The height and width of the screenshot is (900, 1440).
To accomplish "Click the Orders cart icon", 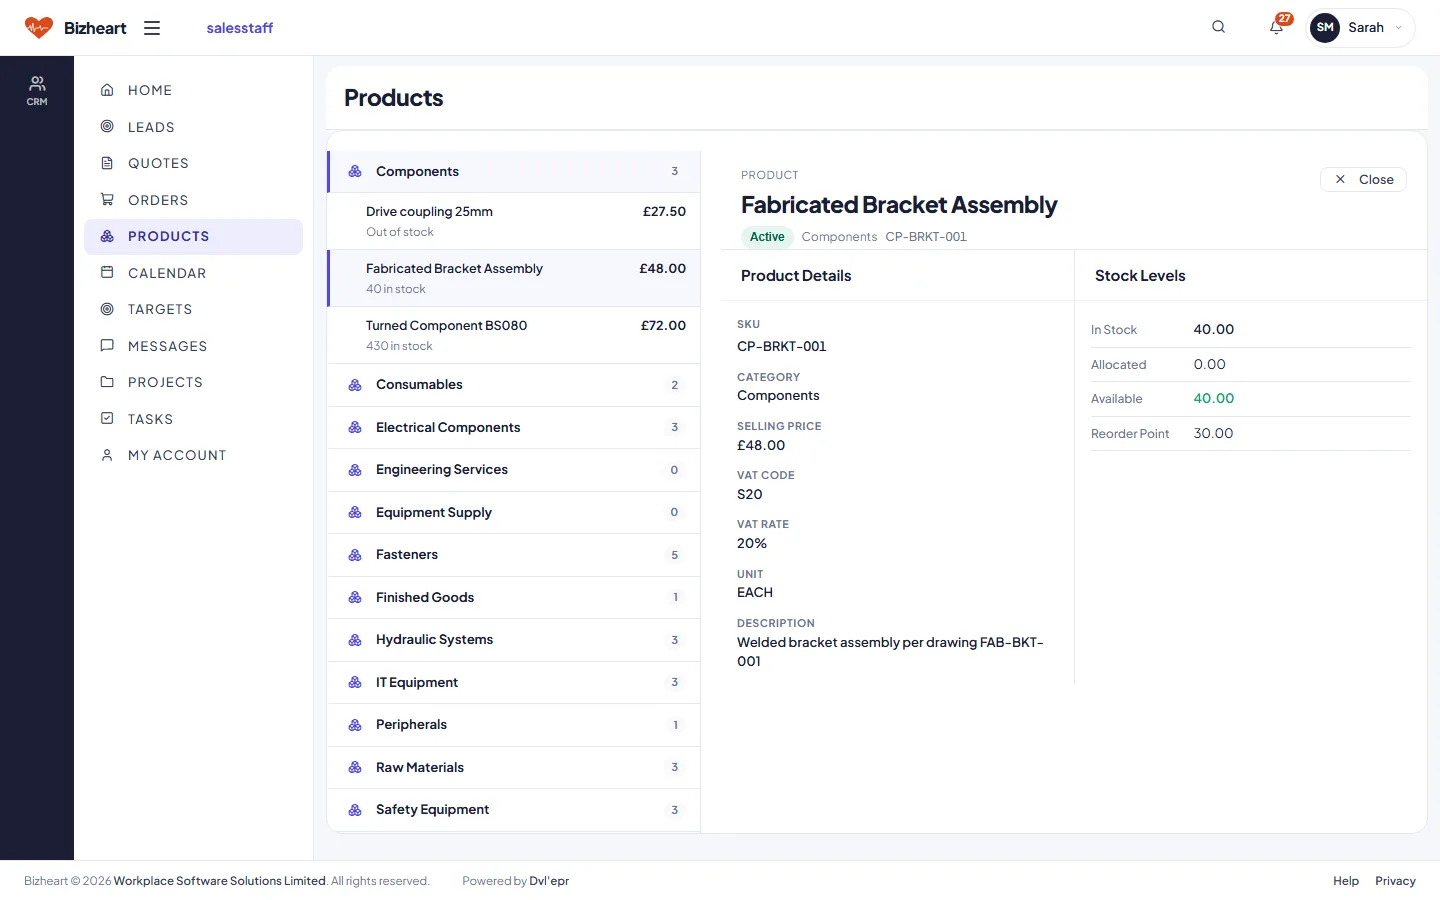I will [107, 199].
